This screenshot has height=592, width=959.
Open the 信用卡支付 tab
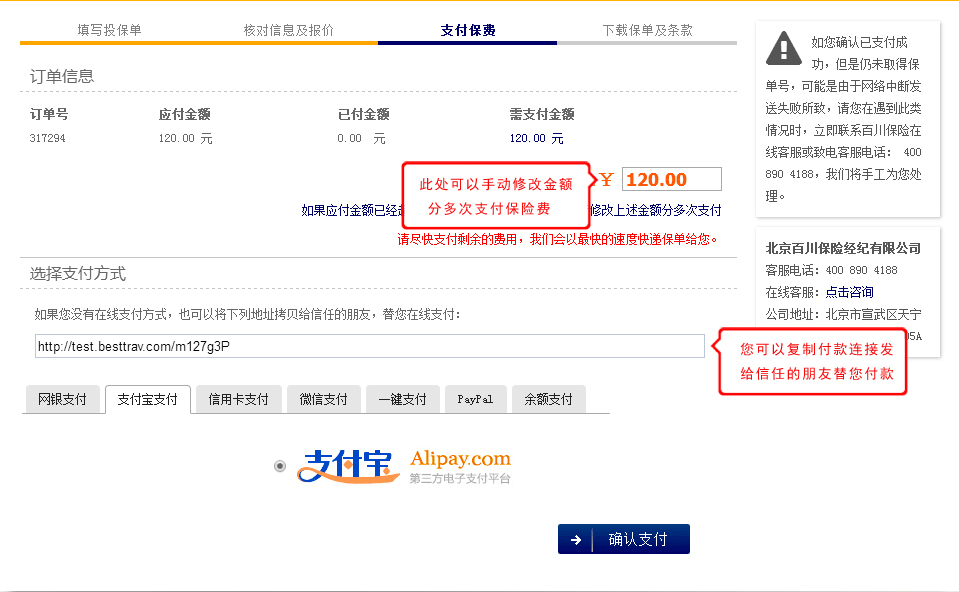click(x=238, y=400)
